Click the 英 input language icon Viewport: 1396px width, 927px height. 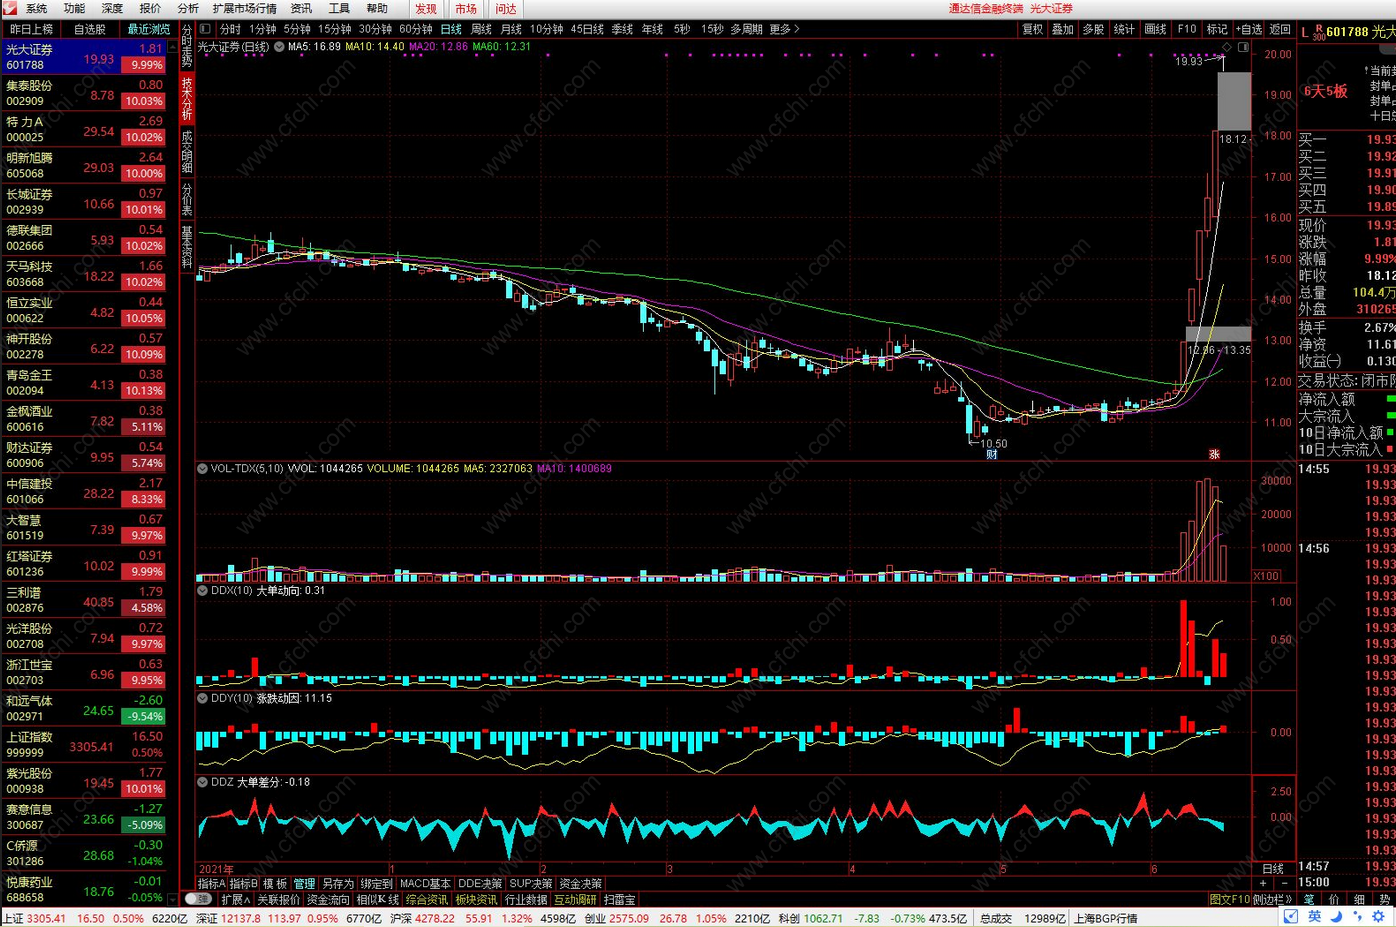coord(1314,916)
